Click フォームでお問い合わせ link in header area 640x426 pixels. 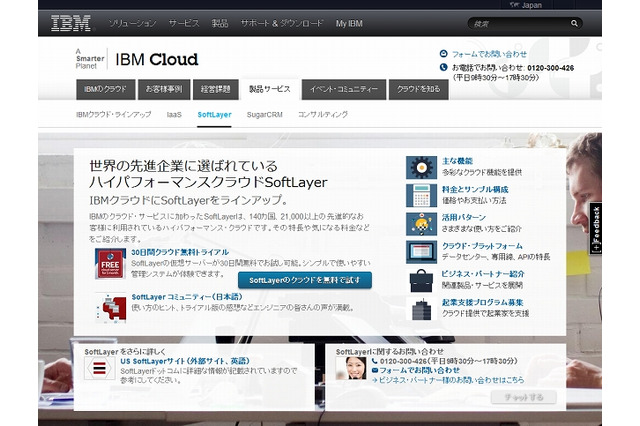(x=489, y=54)
